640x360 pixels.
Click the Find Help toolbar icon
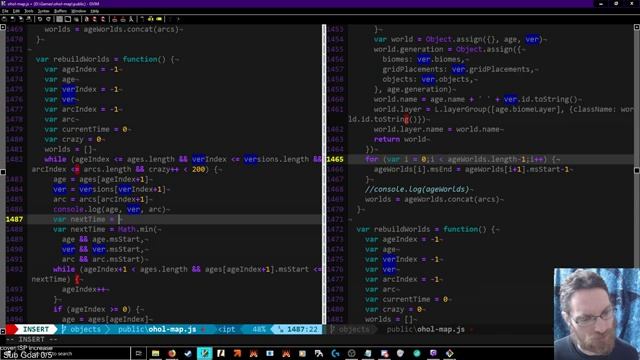pos(178,19)
